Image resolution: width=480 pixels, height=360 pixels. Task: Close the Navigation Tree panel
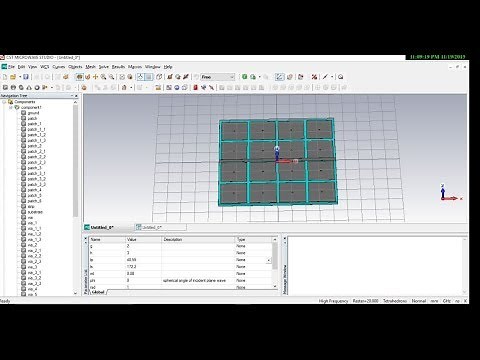tap(76, 96)
